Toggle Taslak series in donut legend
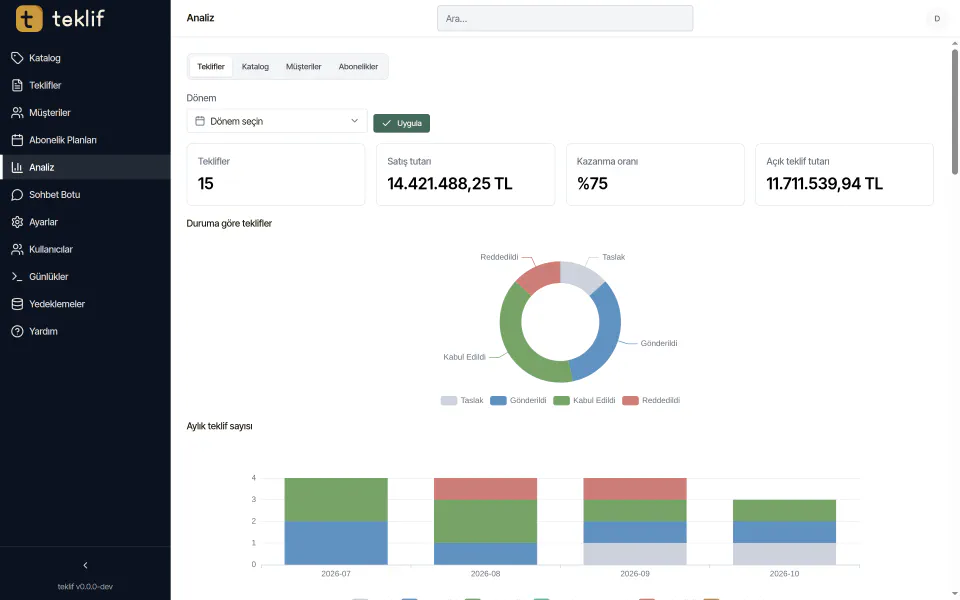 coord(462,400)
